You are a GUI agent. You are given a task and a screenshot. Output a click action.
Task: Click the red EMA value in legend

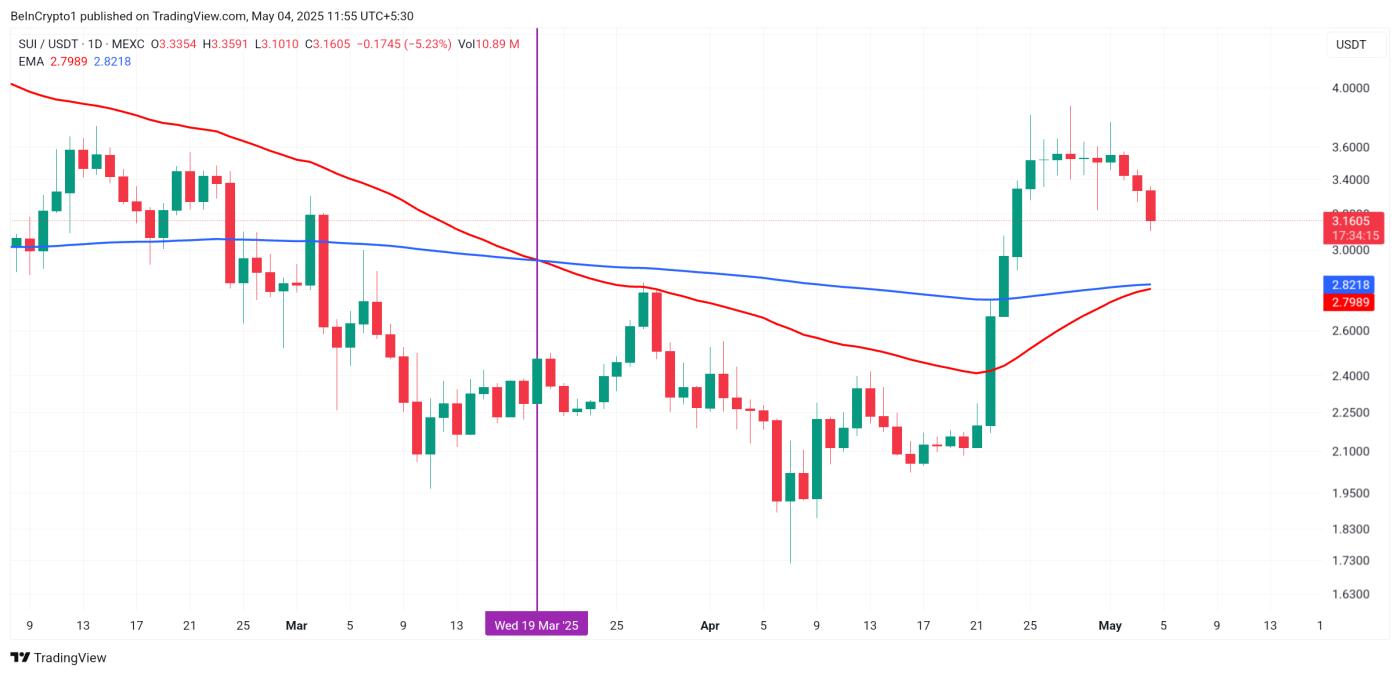(x=68, y=61)
